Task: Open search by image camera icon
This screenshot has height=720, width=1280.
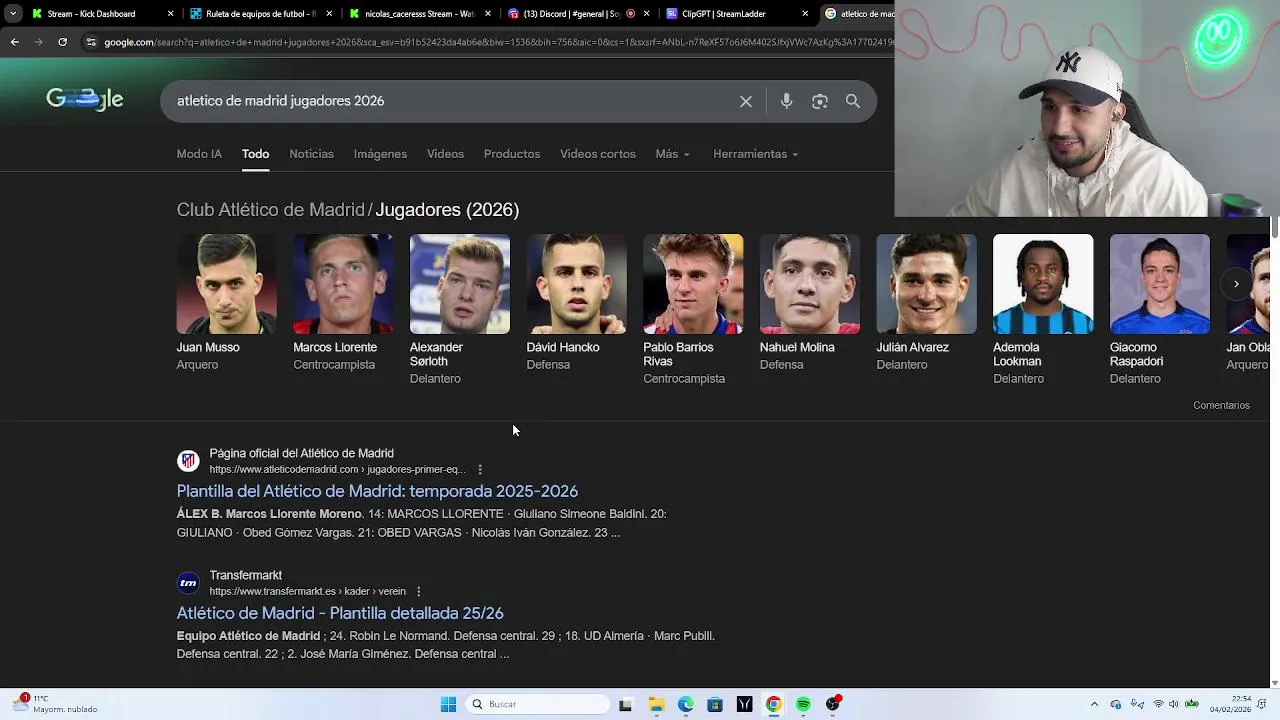Action: click(820, 101)
